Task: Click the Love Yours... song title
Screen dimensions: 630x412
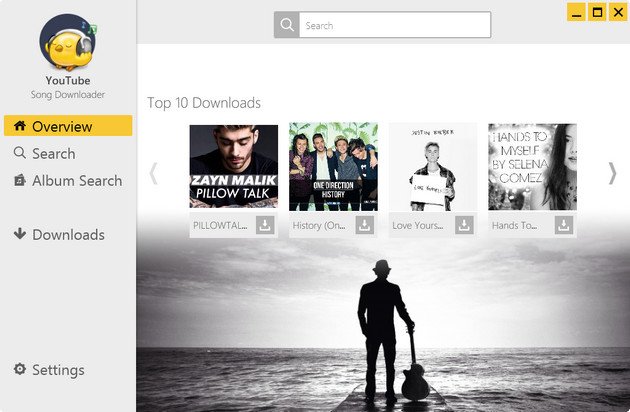Action: coord(418,225)
